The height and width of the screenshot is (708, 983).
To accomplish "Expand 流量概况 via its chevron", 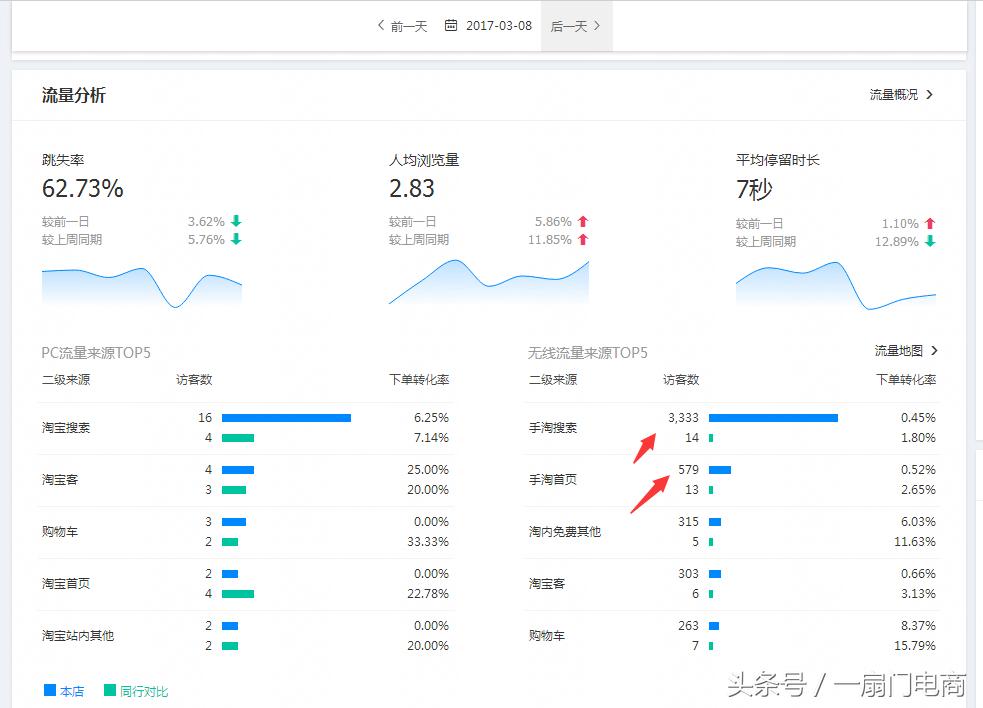I will point(930,94).
